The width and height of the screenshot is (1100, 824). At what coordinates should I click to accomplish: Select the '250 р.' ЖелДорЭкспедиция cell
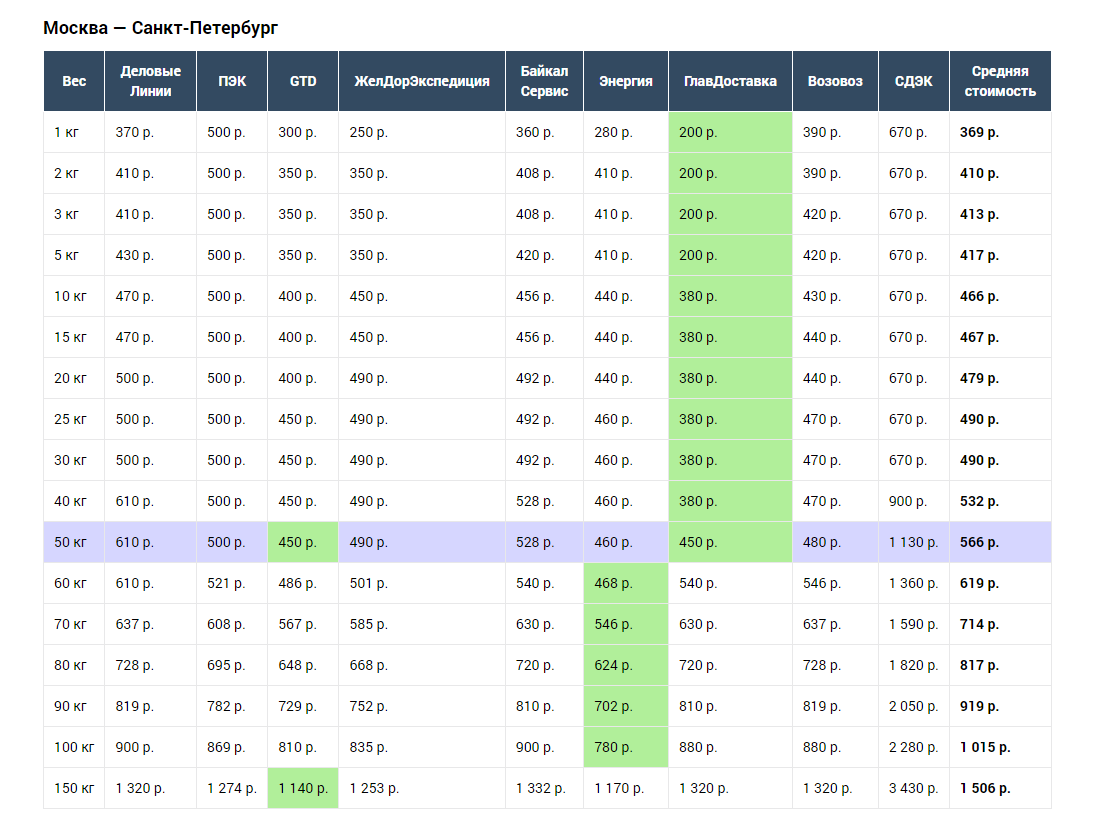pos(422,132)
